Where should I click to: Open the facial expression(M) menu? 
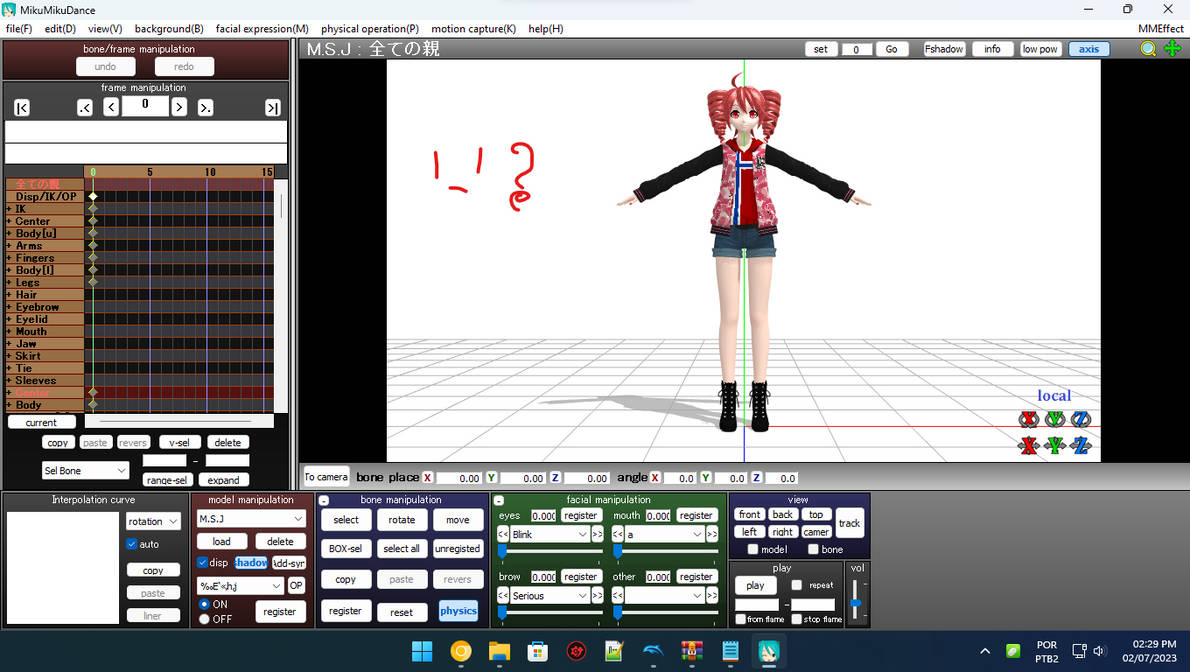coord(262,29)
